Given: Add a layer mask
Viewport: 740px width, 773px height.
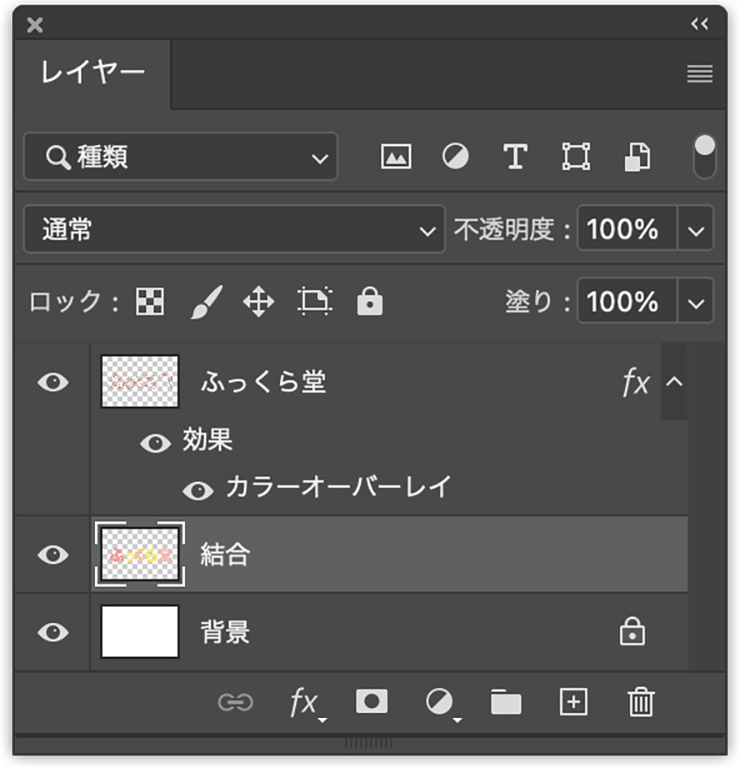Looking at the screenshot, I should [371, 701].
